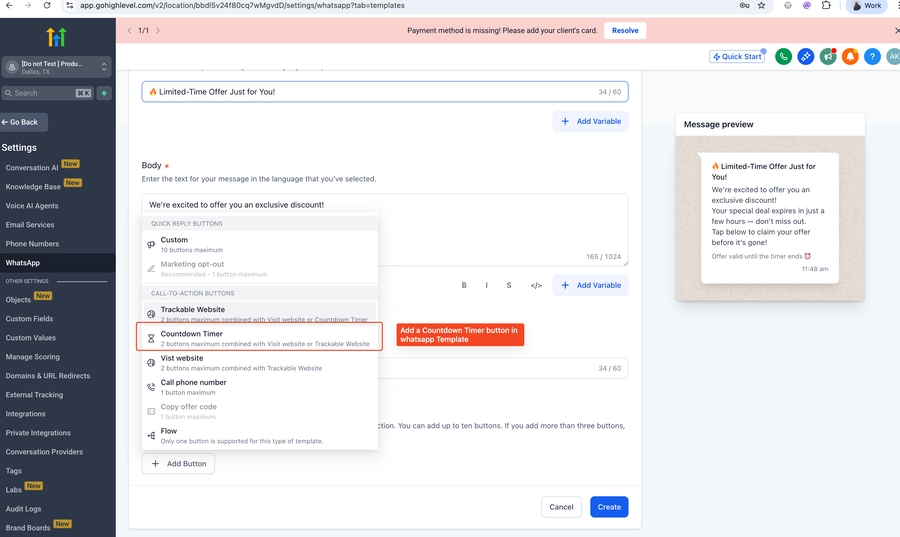
Task: Open the Add Button dropdown
Action: click(x=178, y=464)
